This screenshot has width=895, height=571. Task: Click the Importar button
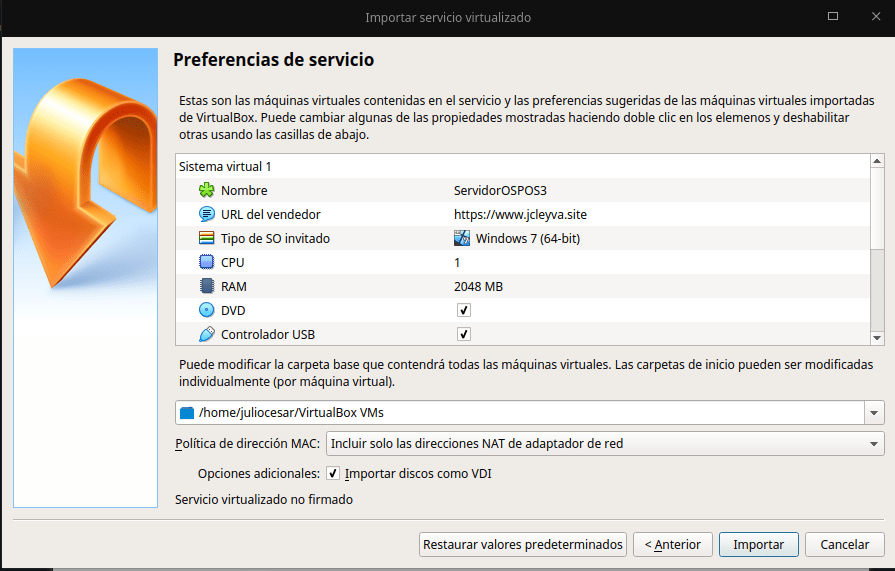(x=758, y=544)
